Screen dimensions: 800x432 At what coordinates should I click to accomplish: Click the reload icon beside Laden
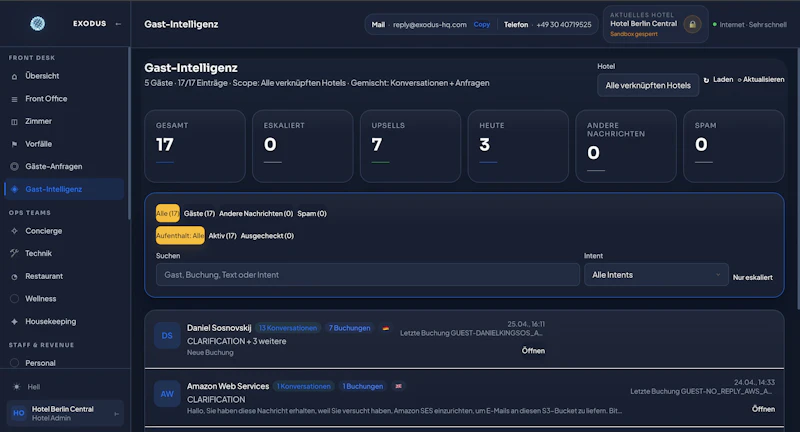click(x=706, y=80)
